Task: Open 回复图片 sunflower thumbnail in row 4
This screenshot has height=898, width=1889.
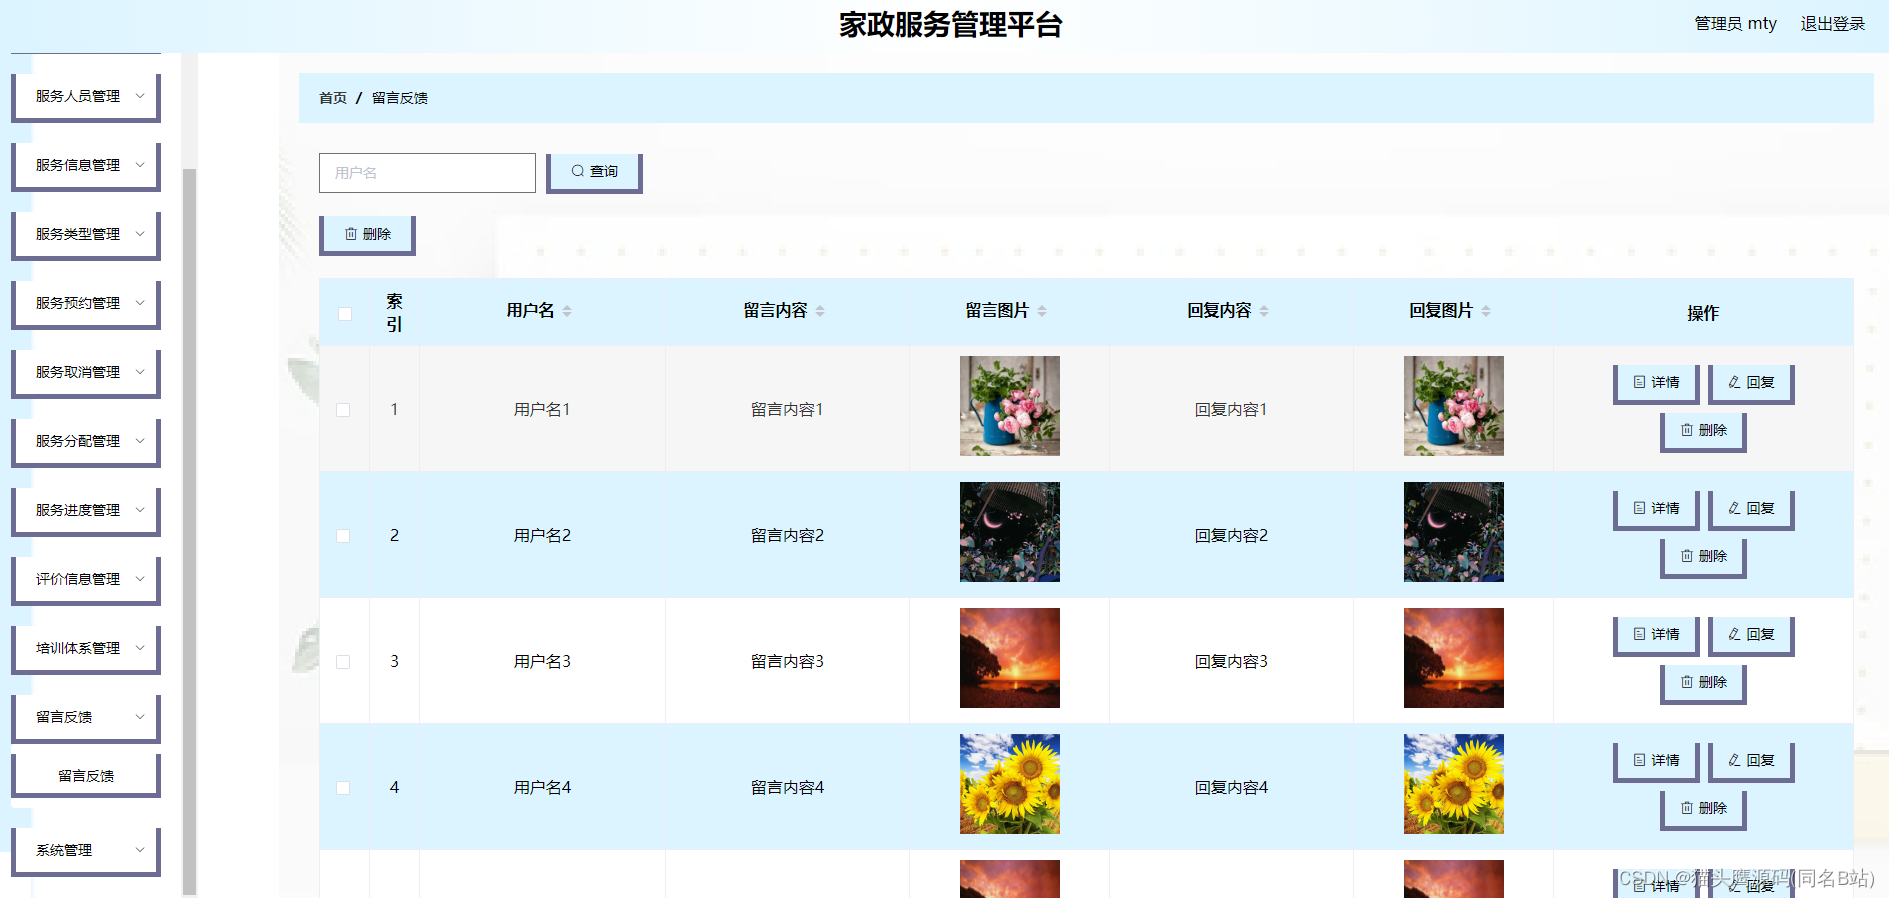Action: click(1454, 784)
